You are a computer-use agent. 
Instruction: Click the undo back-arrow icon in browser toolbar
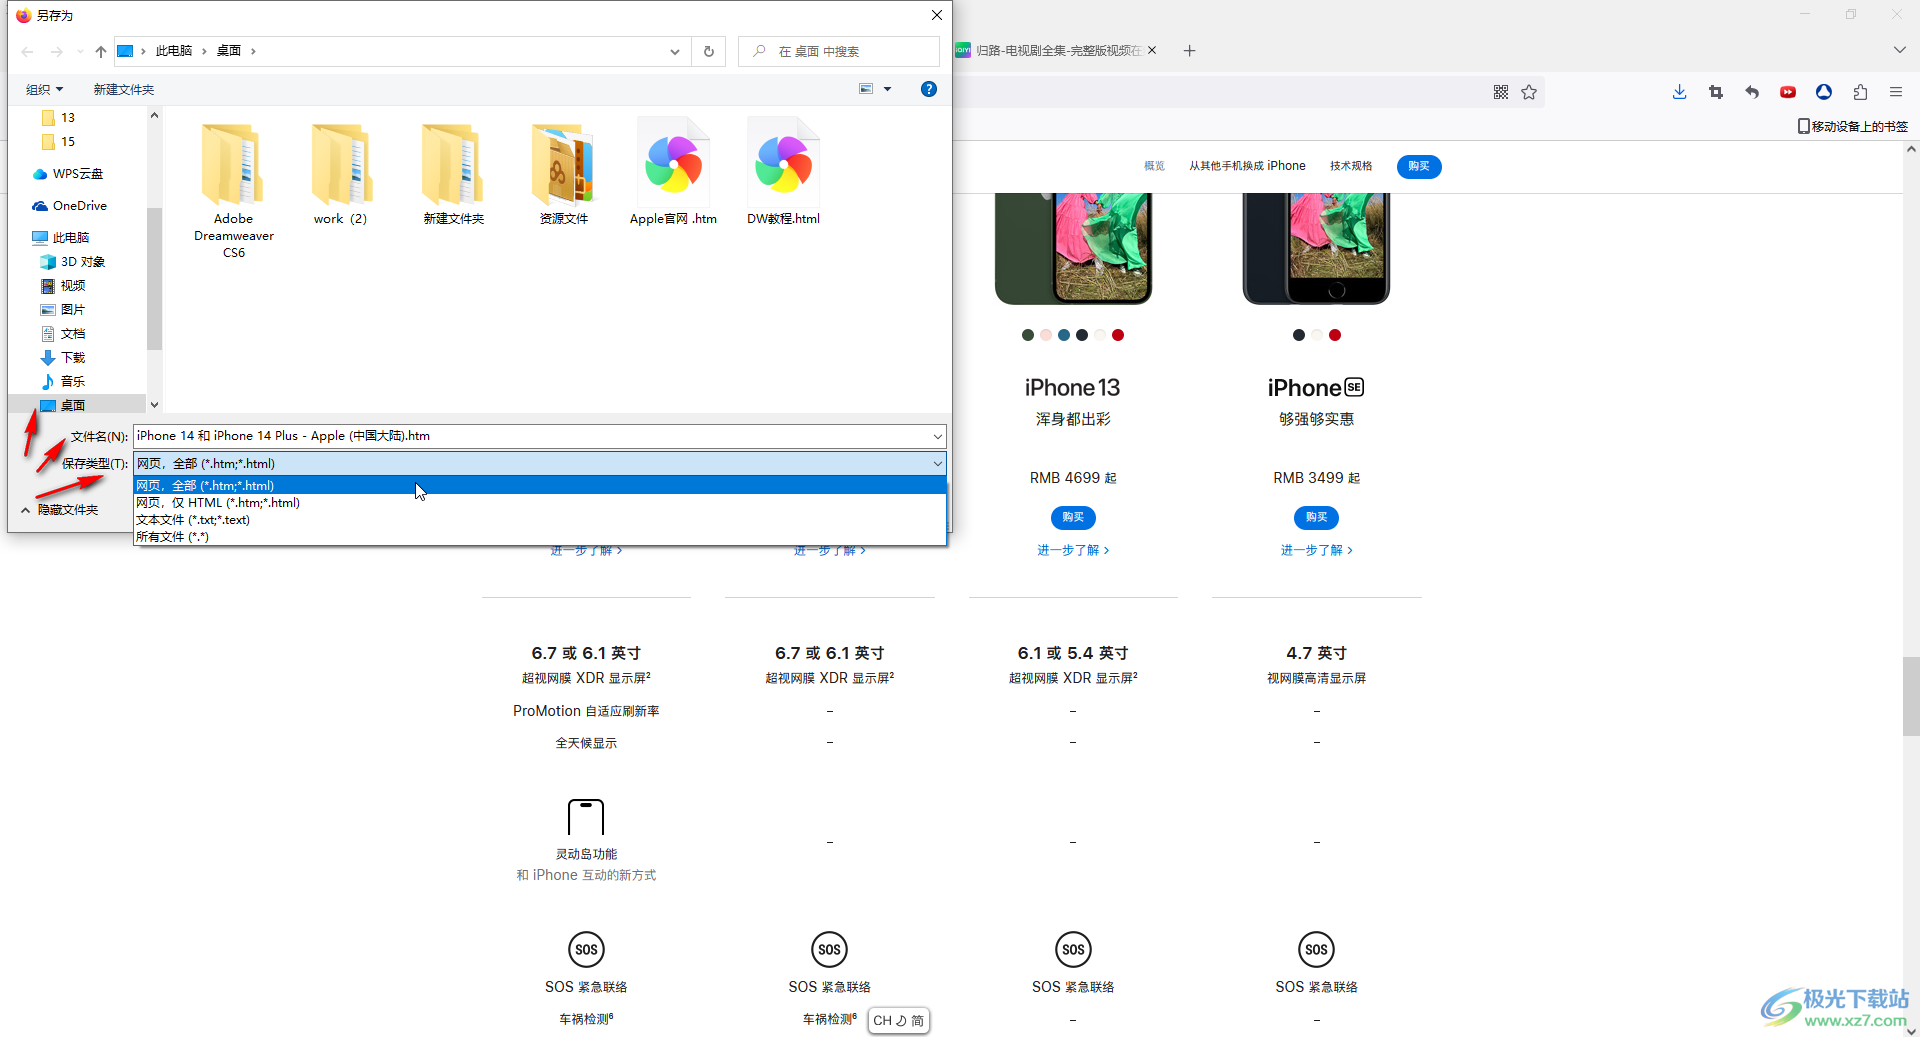click(1752, 92)
